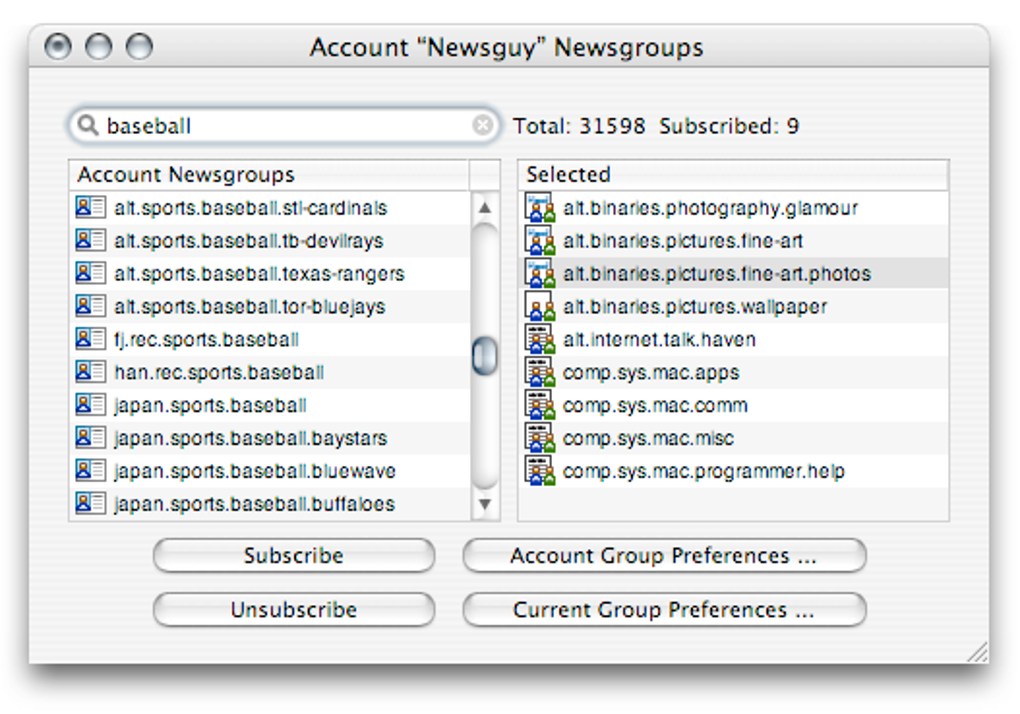Click subscribed group icon for alt.binaries.pictures.fine-art
Screen dimensions: 1020x714
(540, 240)
